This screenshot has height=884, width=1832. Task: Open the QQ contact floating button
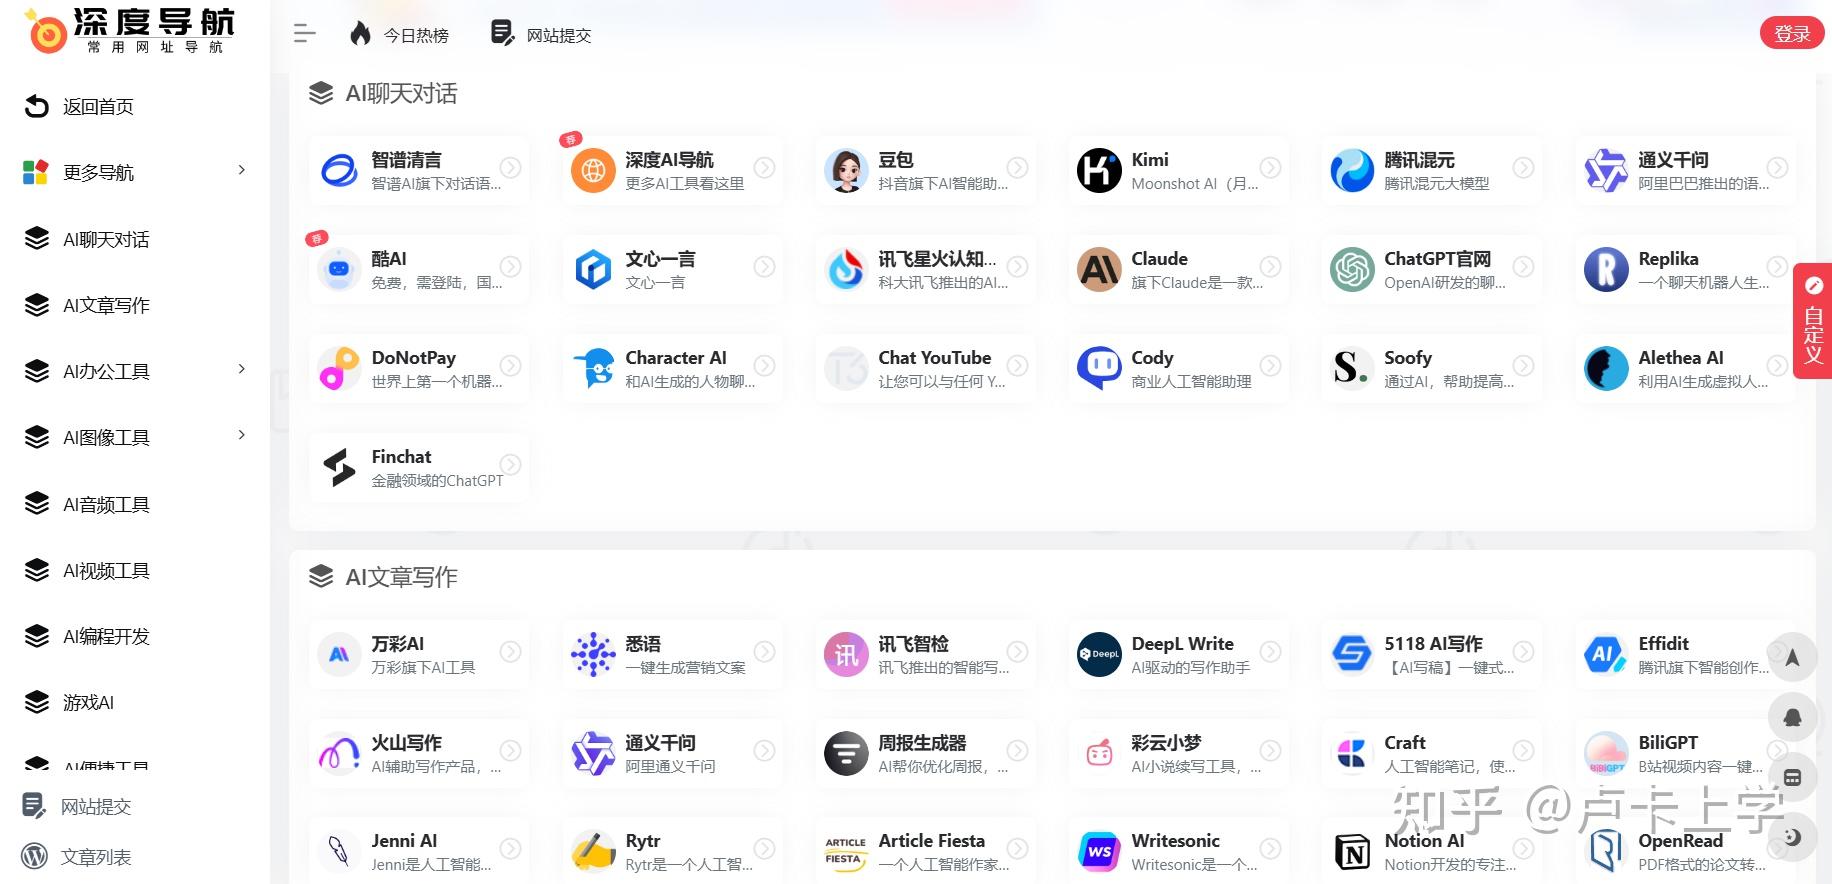[x=1792, y=717]
